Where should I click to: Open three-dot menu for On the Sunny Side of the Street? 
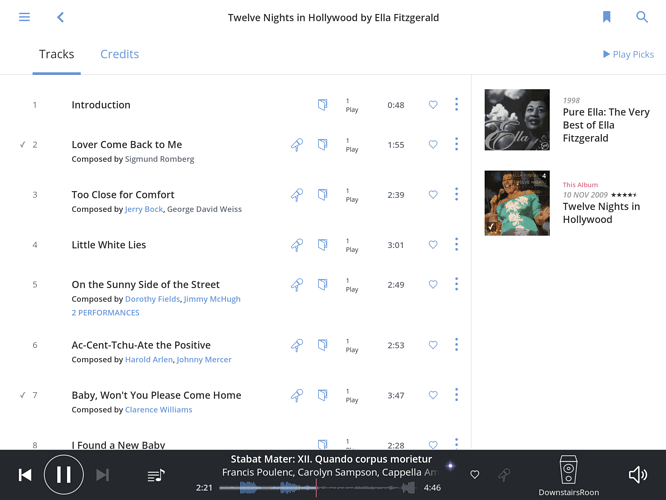pos(457,284)
